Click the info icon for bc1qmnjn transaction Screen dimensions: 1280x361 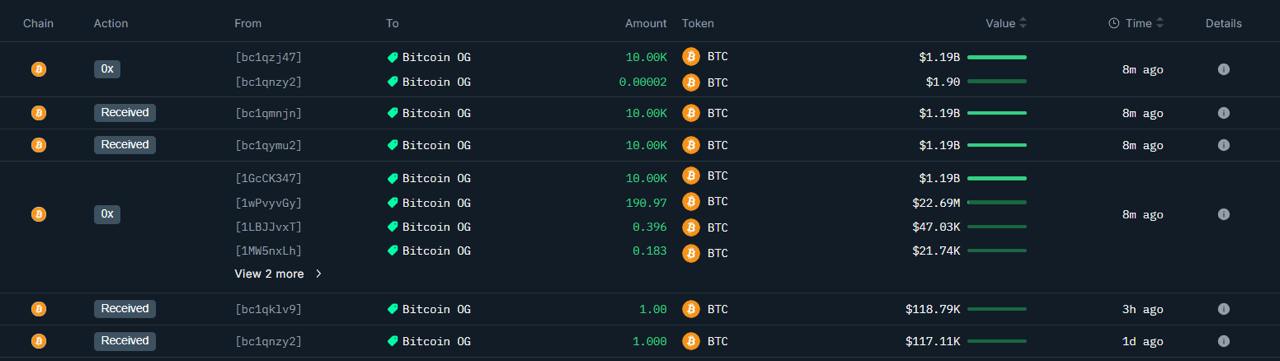(x=1223, y=113)
